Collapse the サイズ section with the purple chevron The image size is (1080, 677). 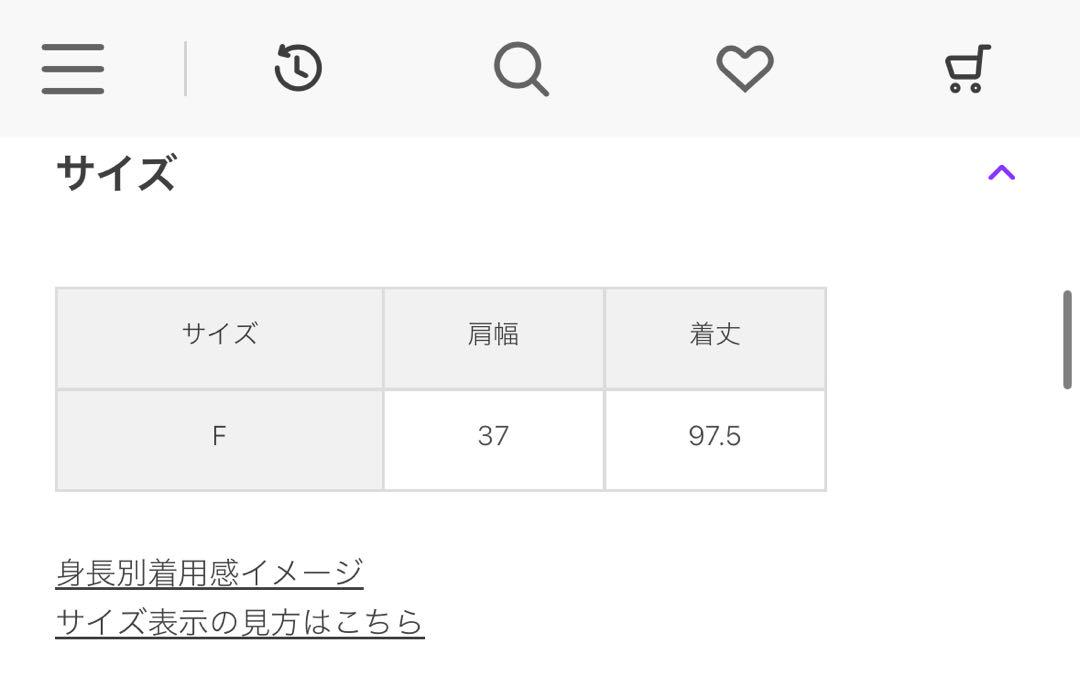pyautogui.click(x=1001, y=173)
